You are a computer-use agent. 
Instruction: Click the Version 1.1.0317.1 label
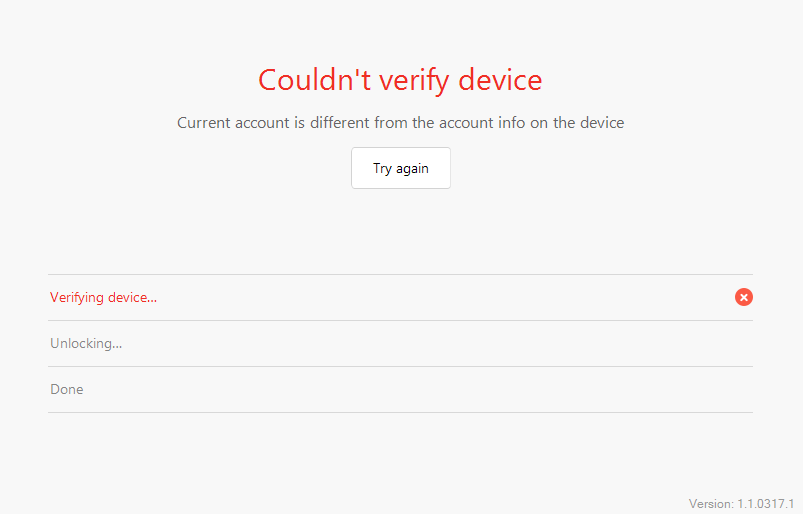coord(741,504)
